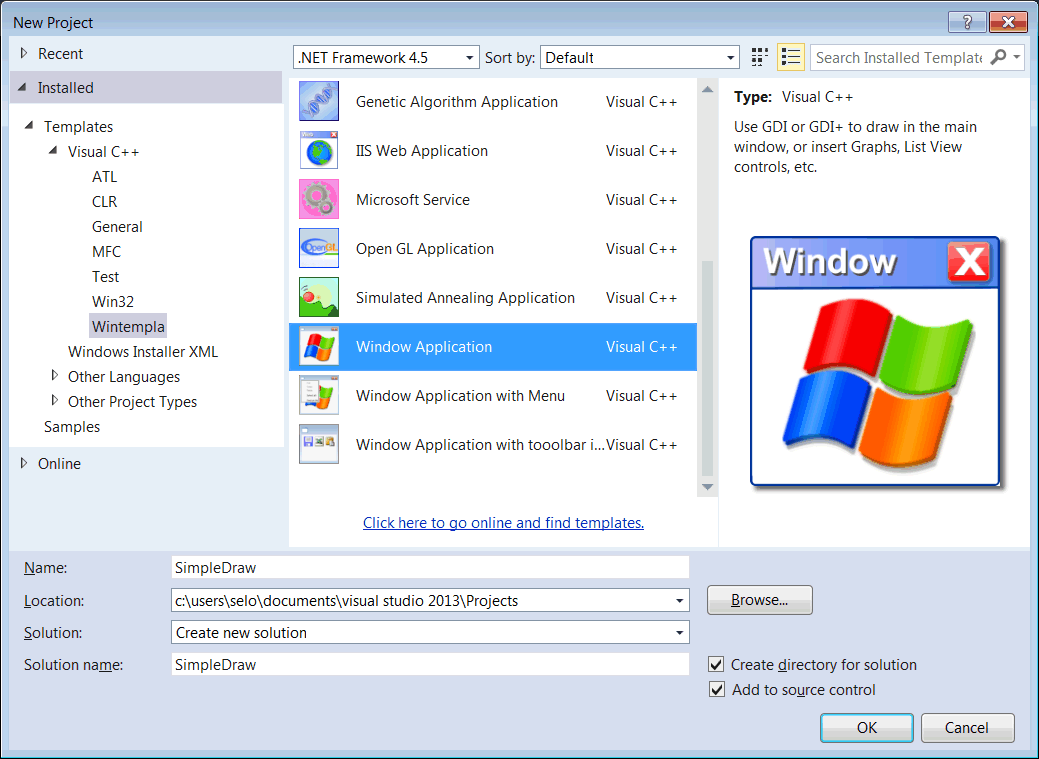The width and height of the screenshot is (1039, 759).
Task: Click the Simulated Annealing Application icon
Action: click(x=319, y=298)
